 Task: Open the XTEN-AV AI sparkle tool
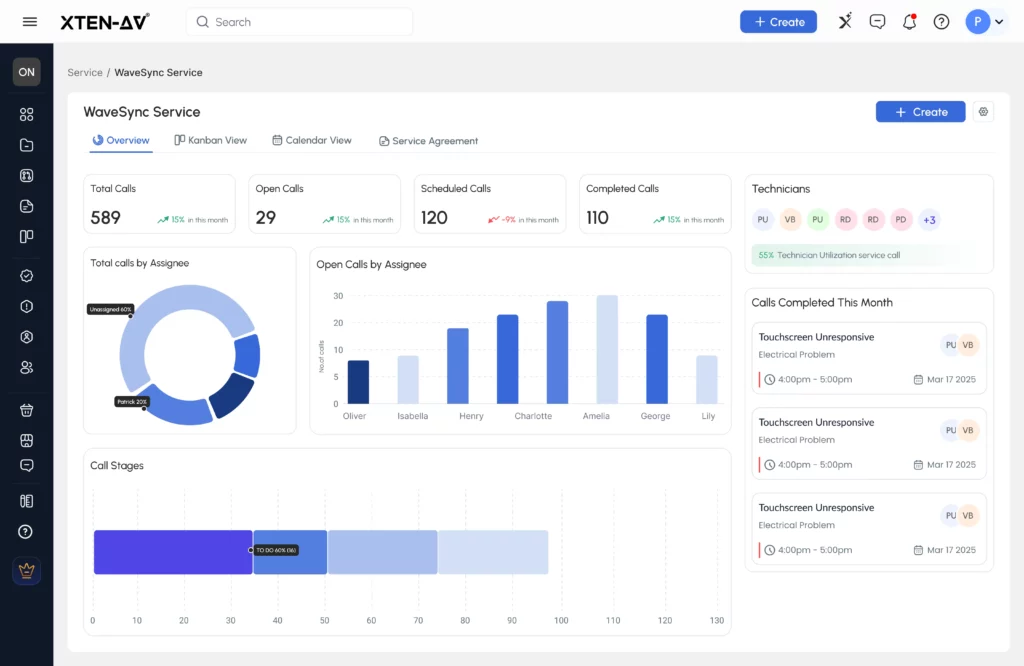pos(845,22)
